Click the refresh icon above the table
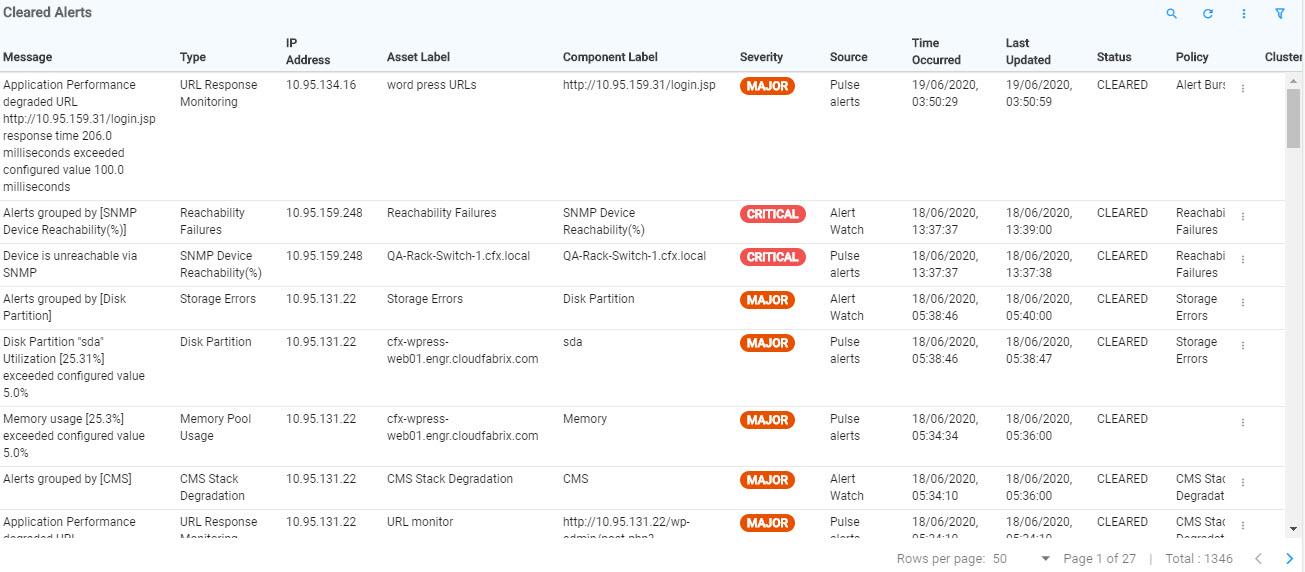1305x572 pixels. tap(1208, 14)
